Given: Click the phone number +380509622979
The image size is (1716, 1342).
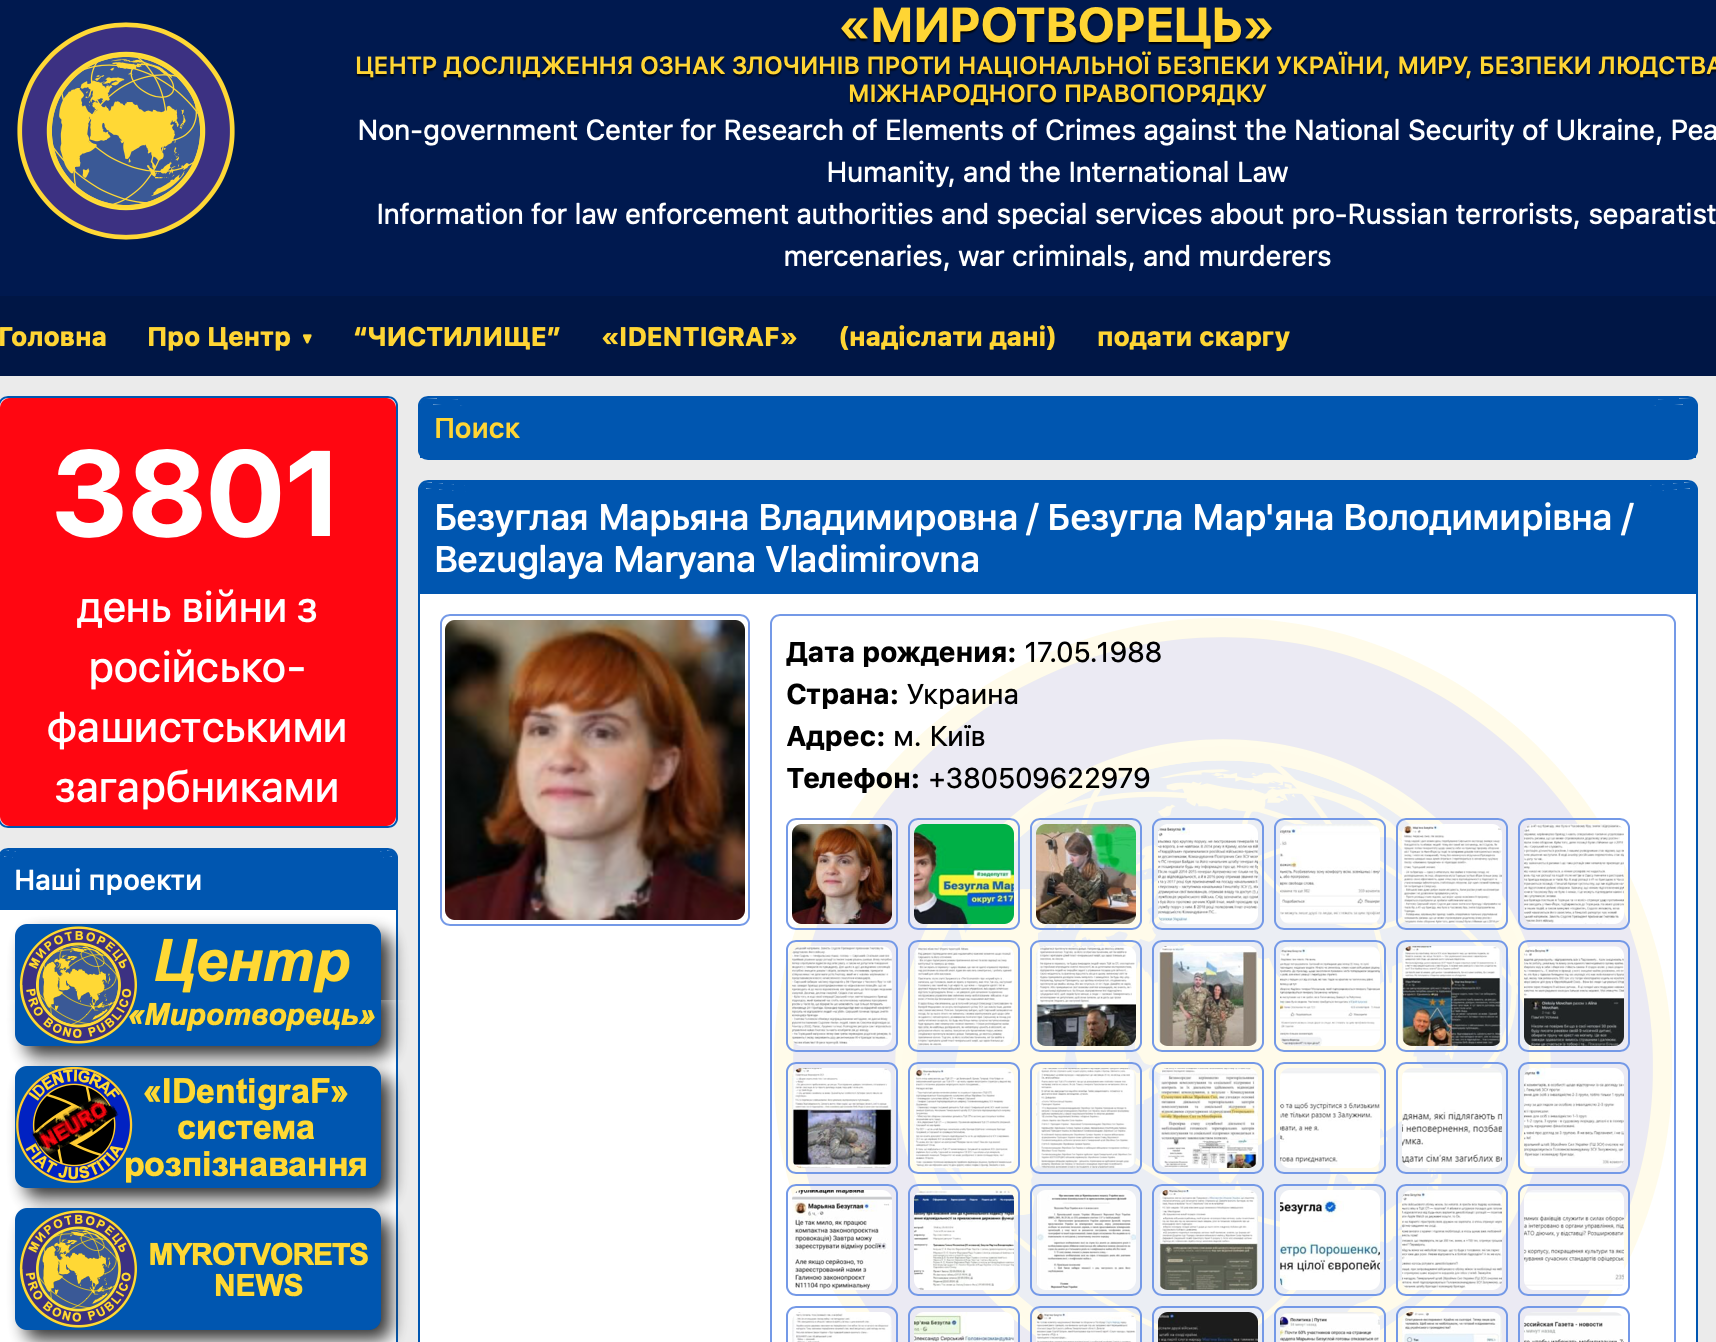Looking at the screenshot, I should (x=1039, y=778).
